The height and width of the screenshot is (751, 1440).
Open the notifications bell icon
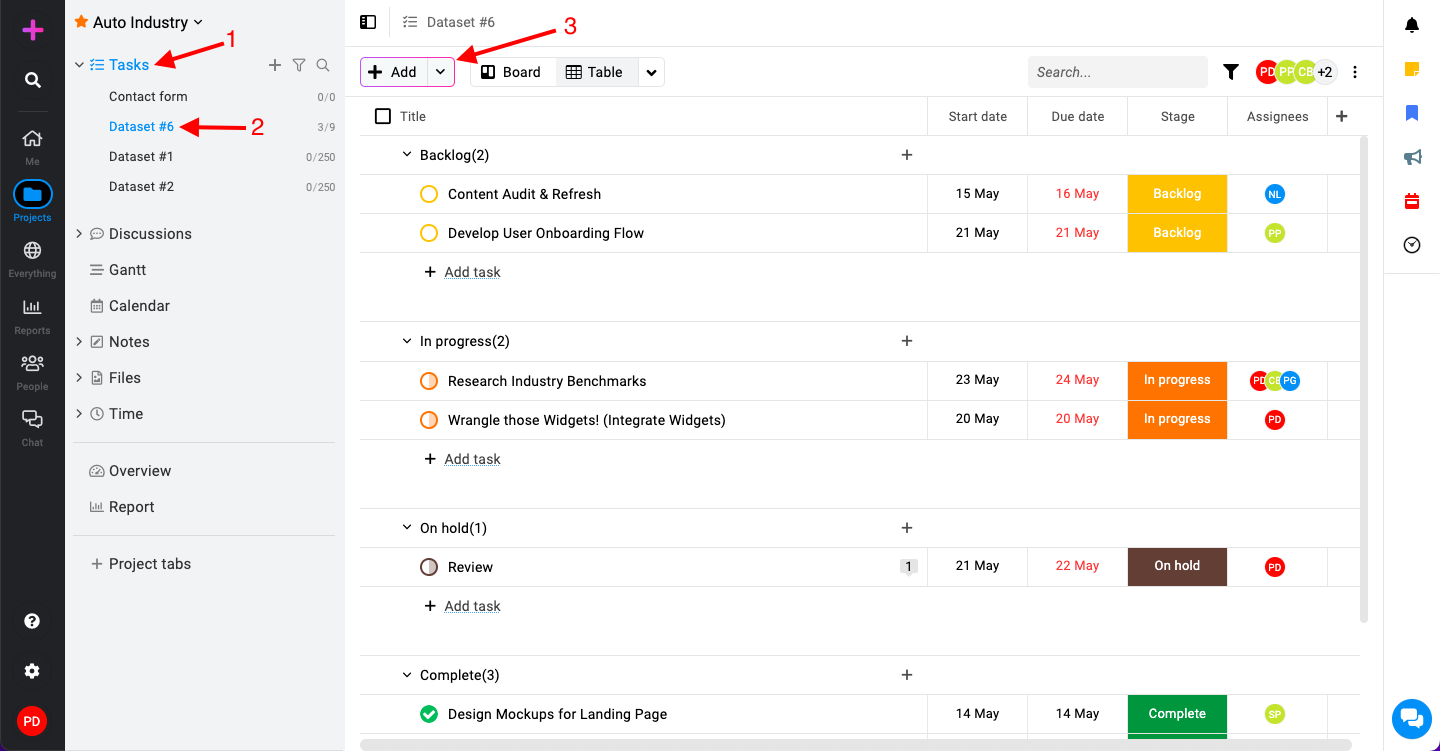tap(1412, 25)
